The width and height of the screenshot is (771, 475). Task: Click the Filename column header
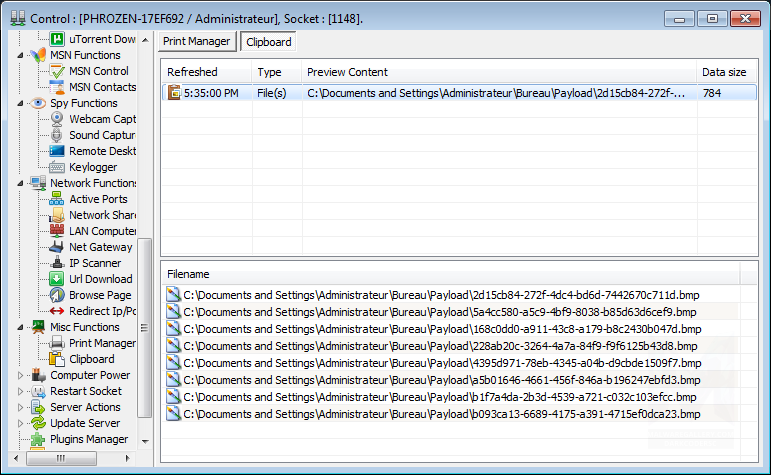coord(188,273)
